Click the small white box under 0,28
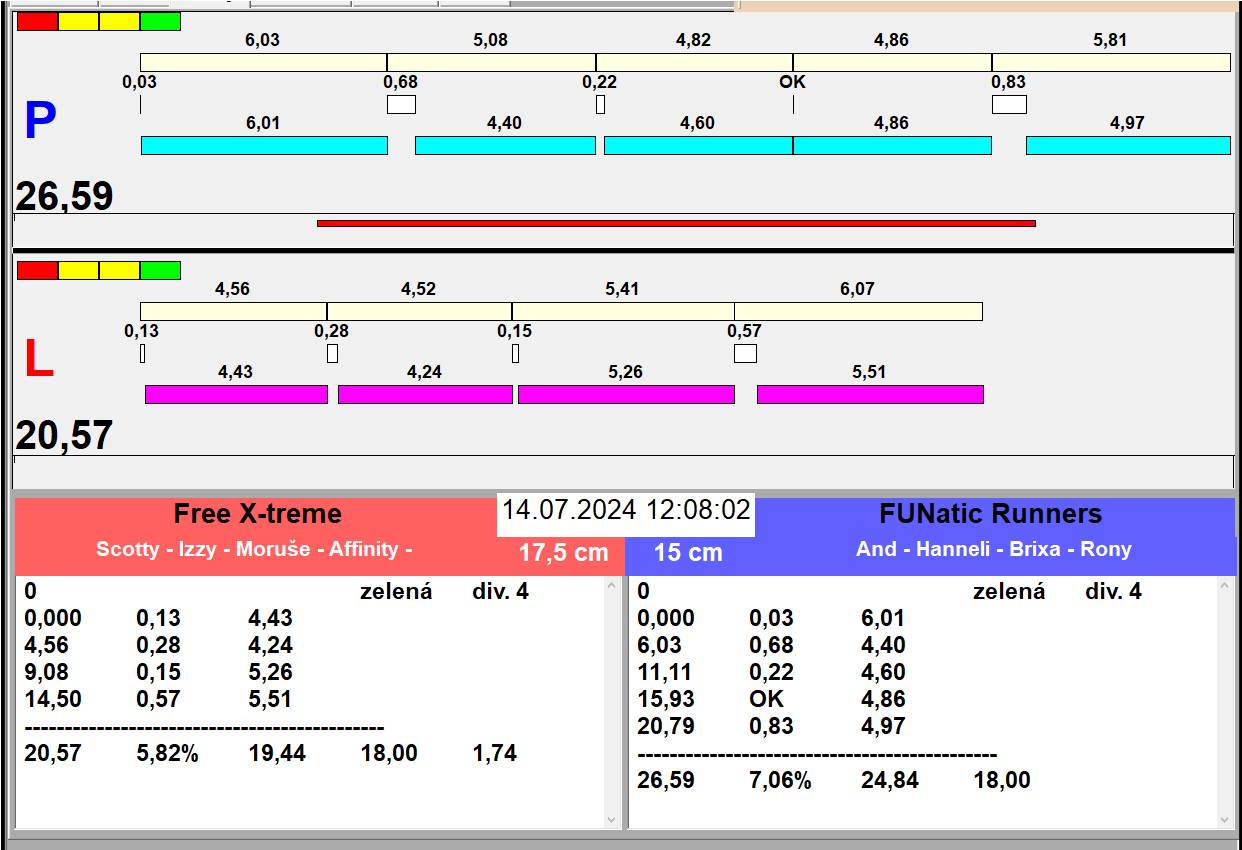The width and height of the screenshot is (1242, 850). click(x=332, y=353)
